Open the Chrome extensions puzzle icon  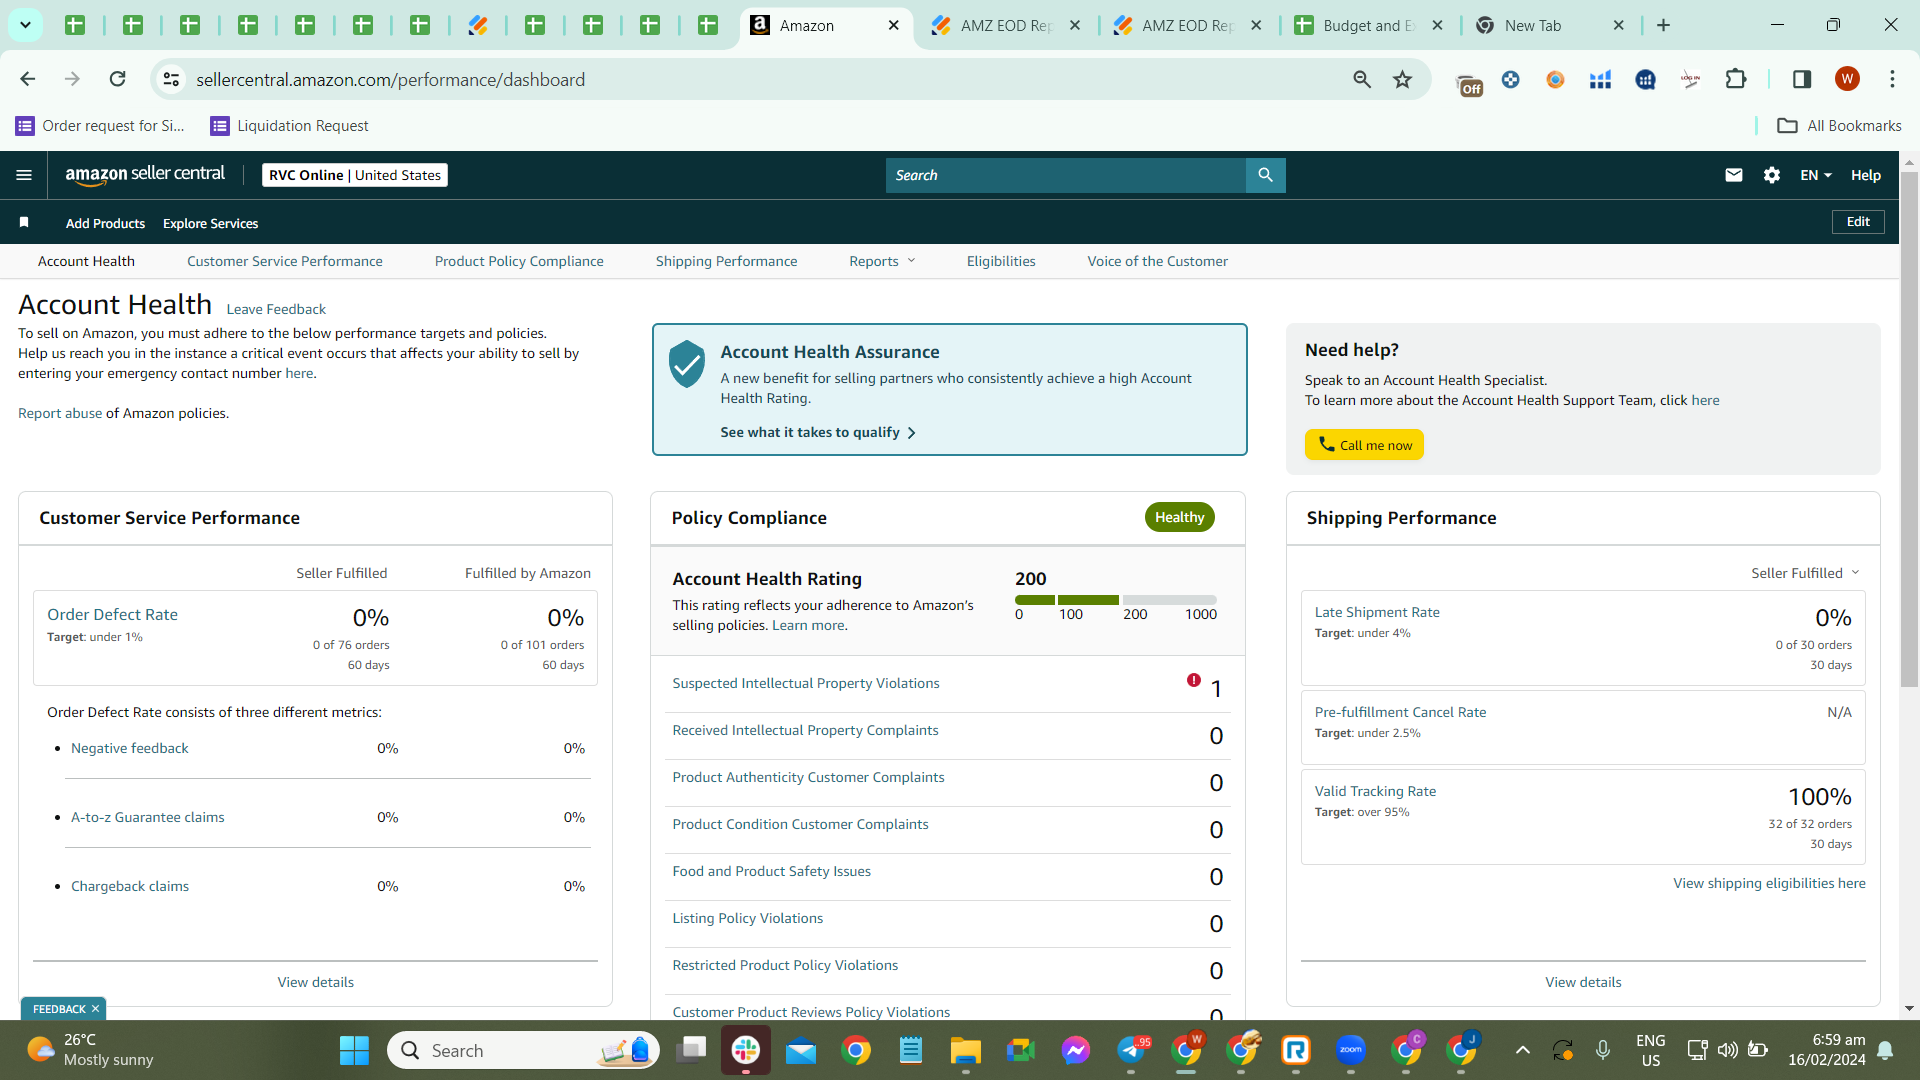(1736, 79)
